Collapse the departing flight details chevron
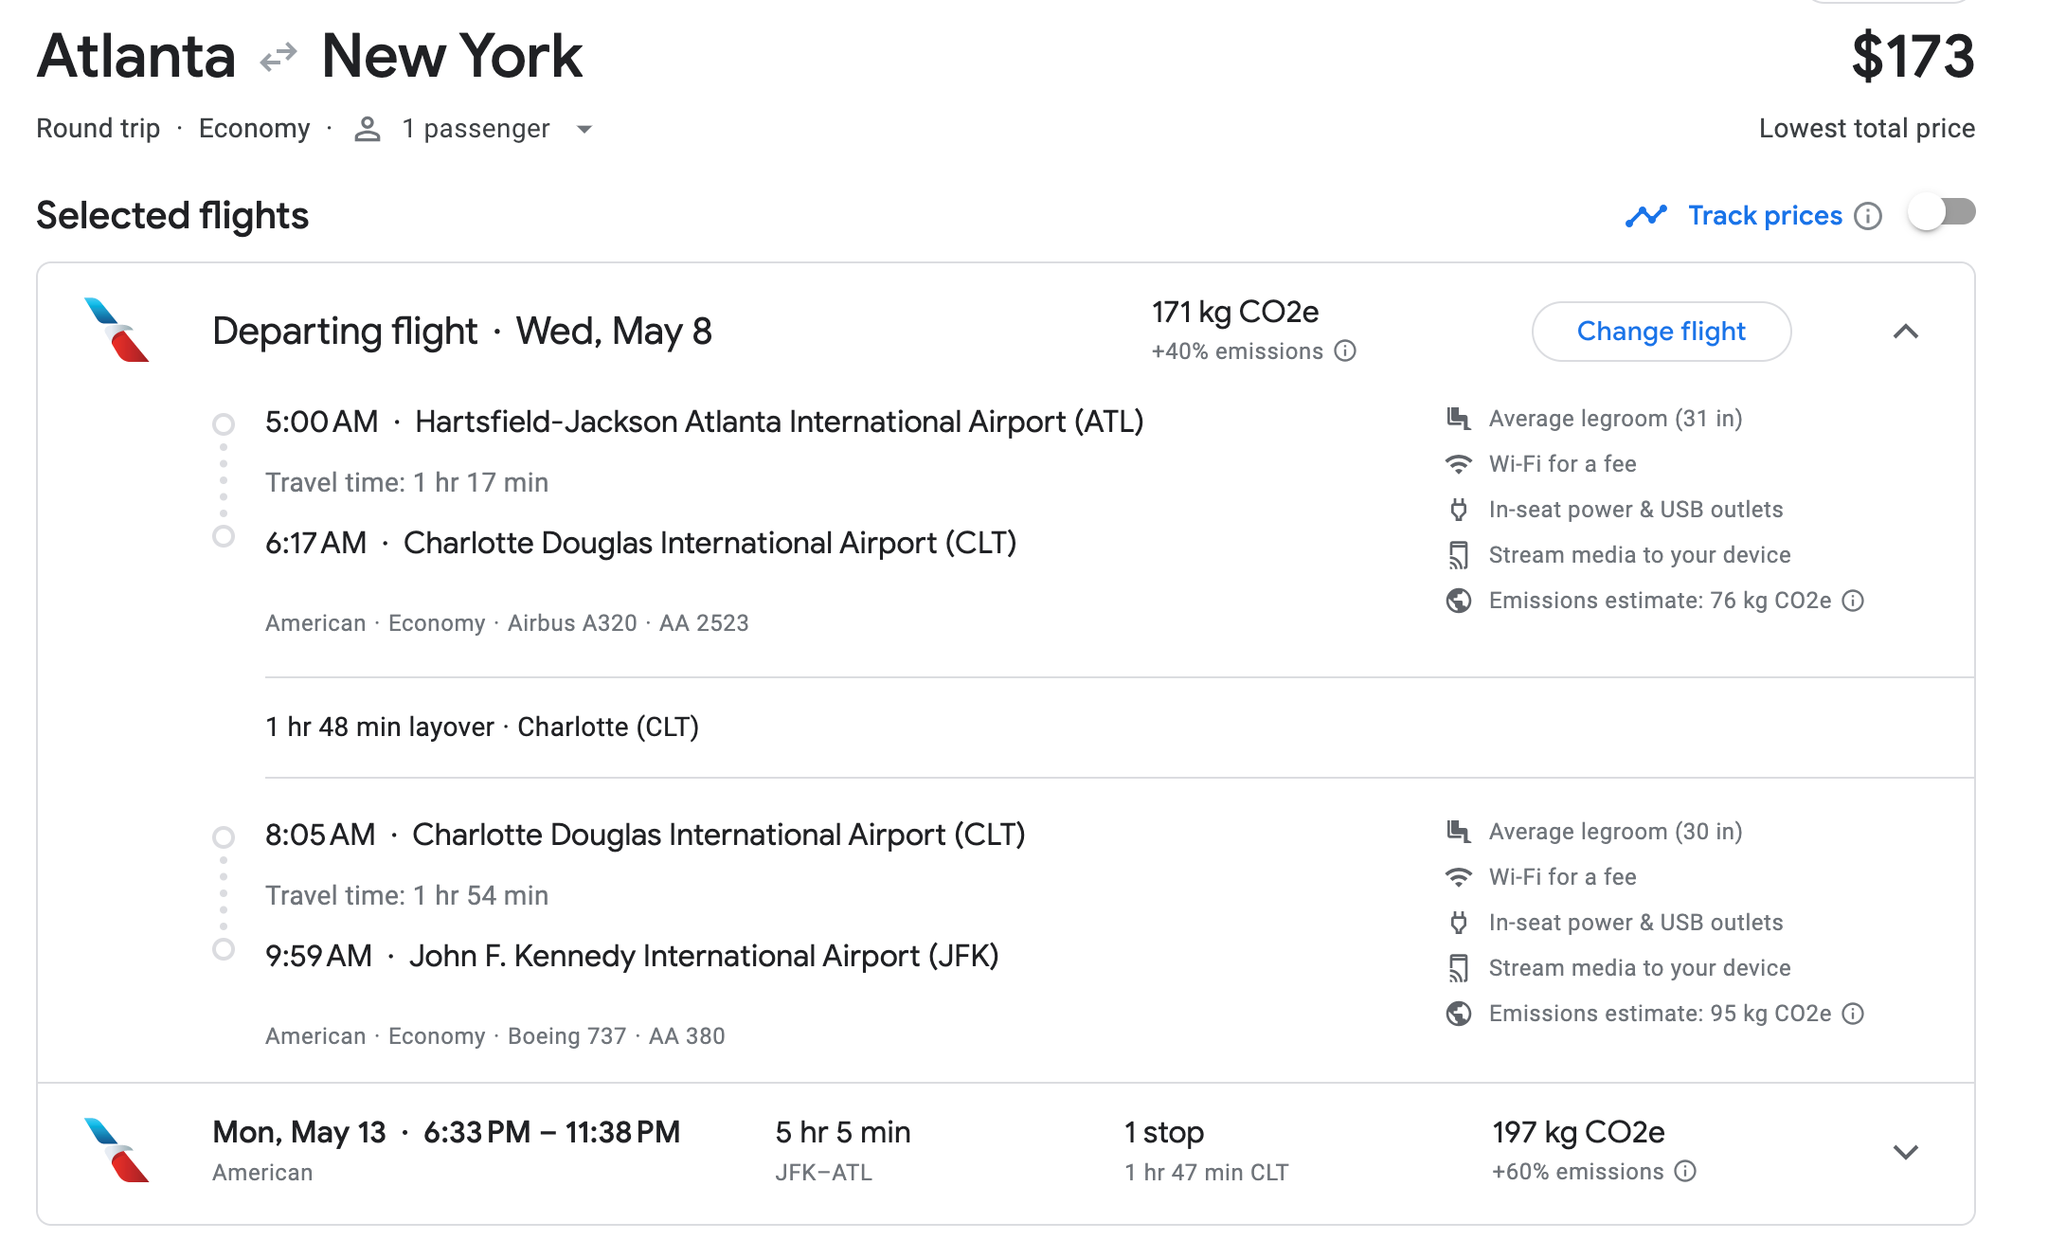2048x1258 pixels. click(1908, 331)
